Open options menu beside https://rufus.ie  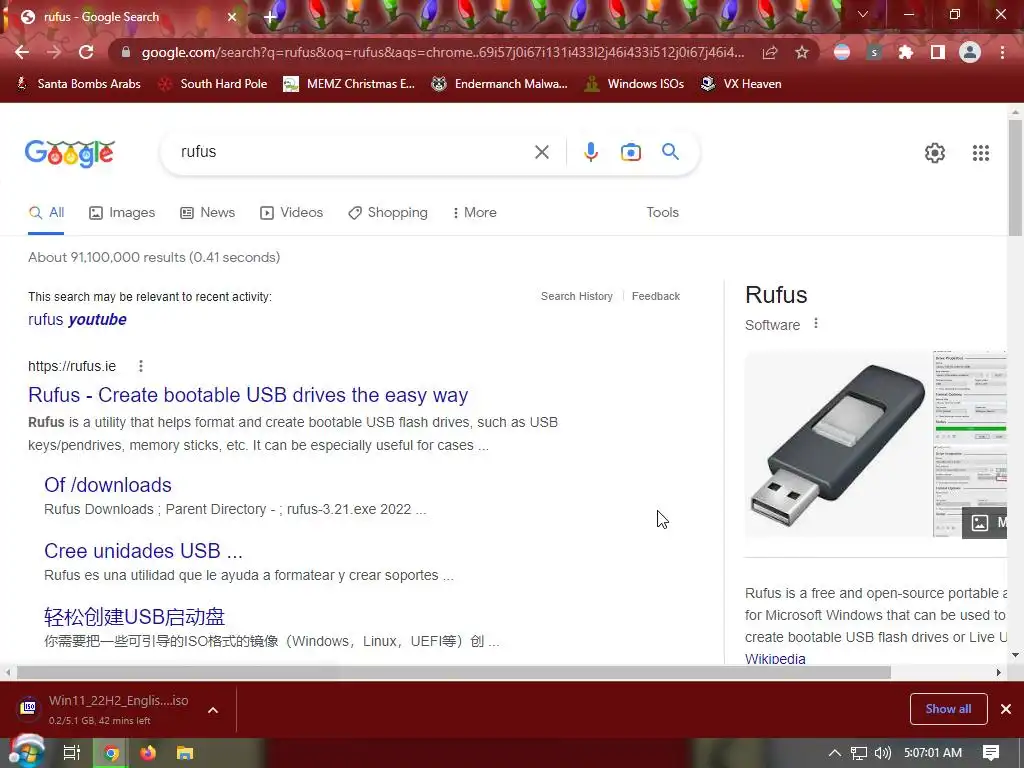(141, 366)
